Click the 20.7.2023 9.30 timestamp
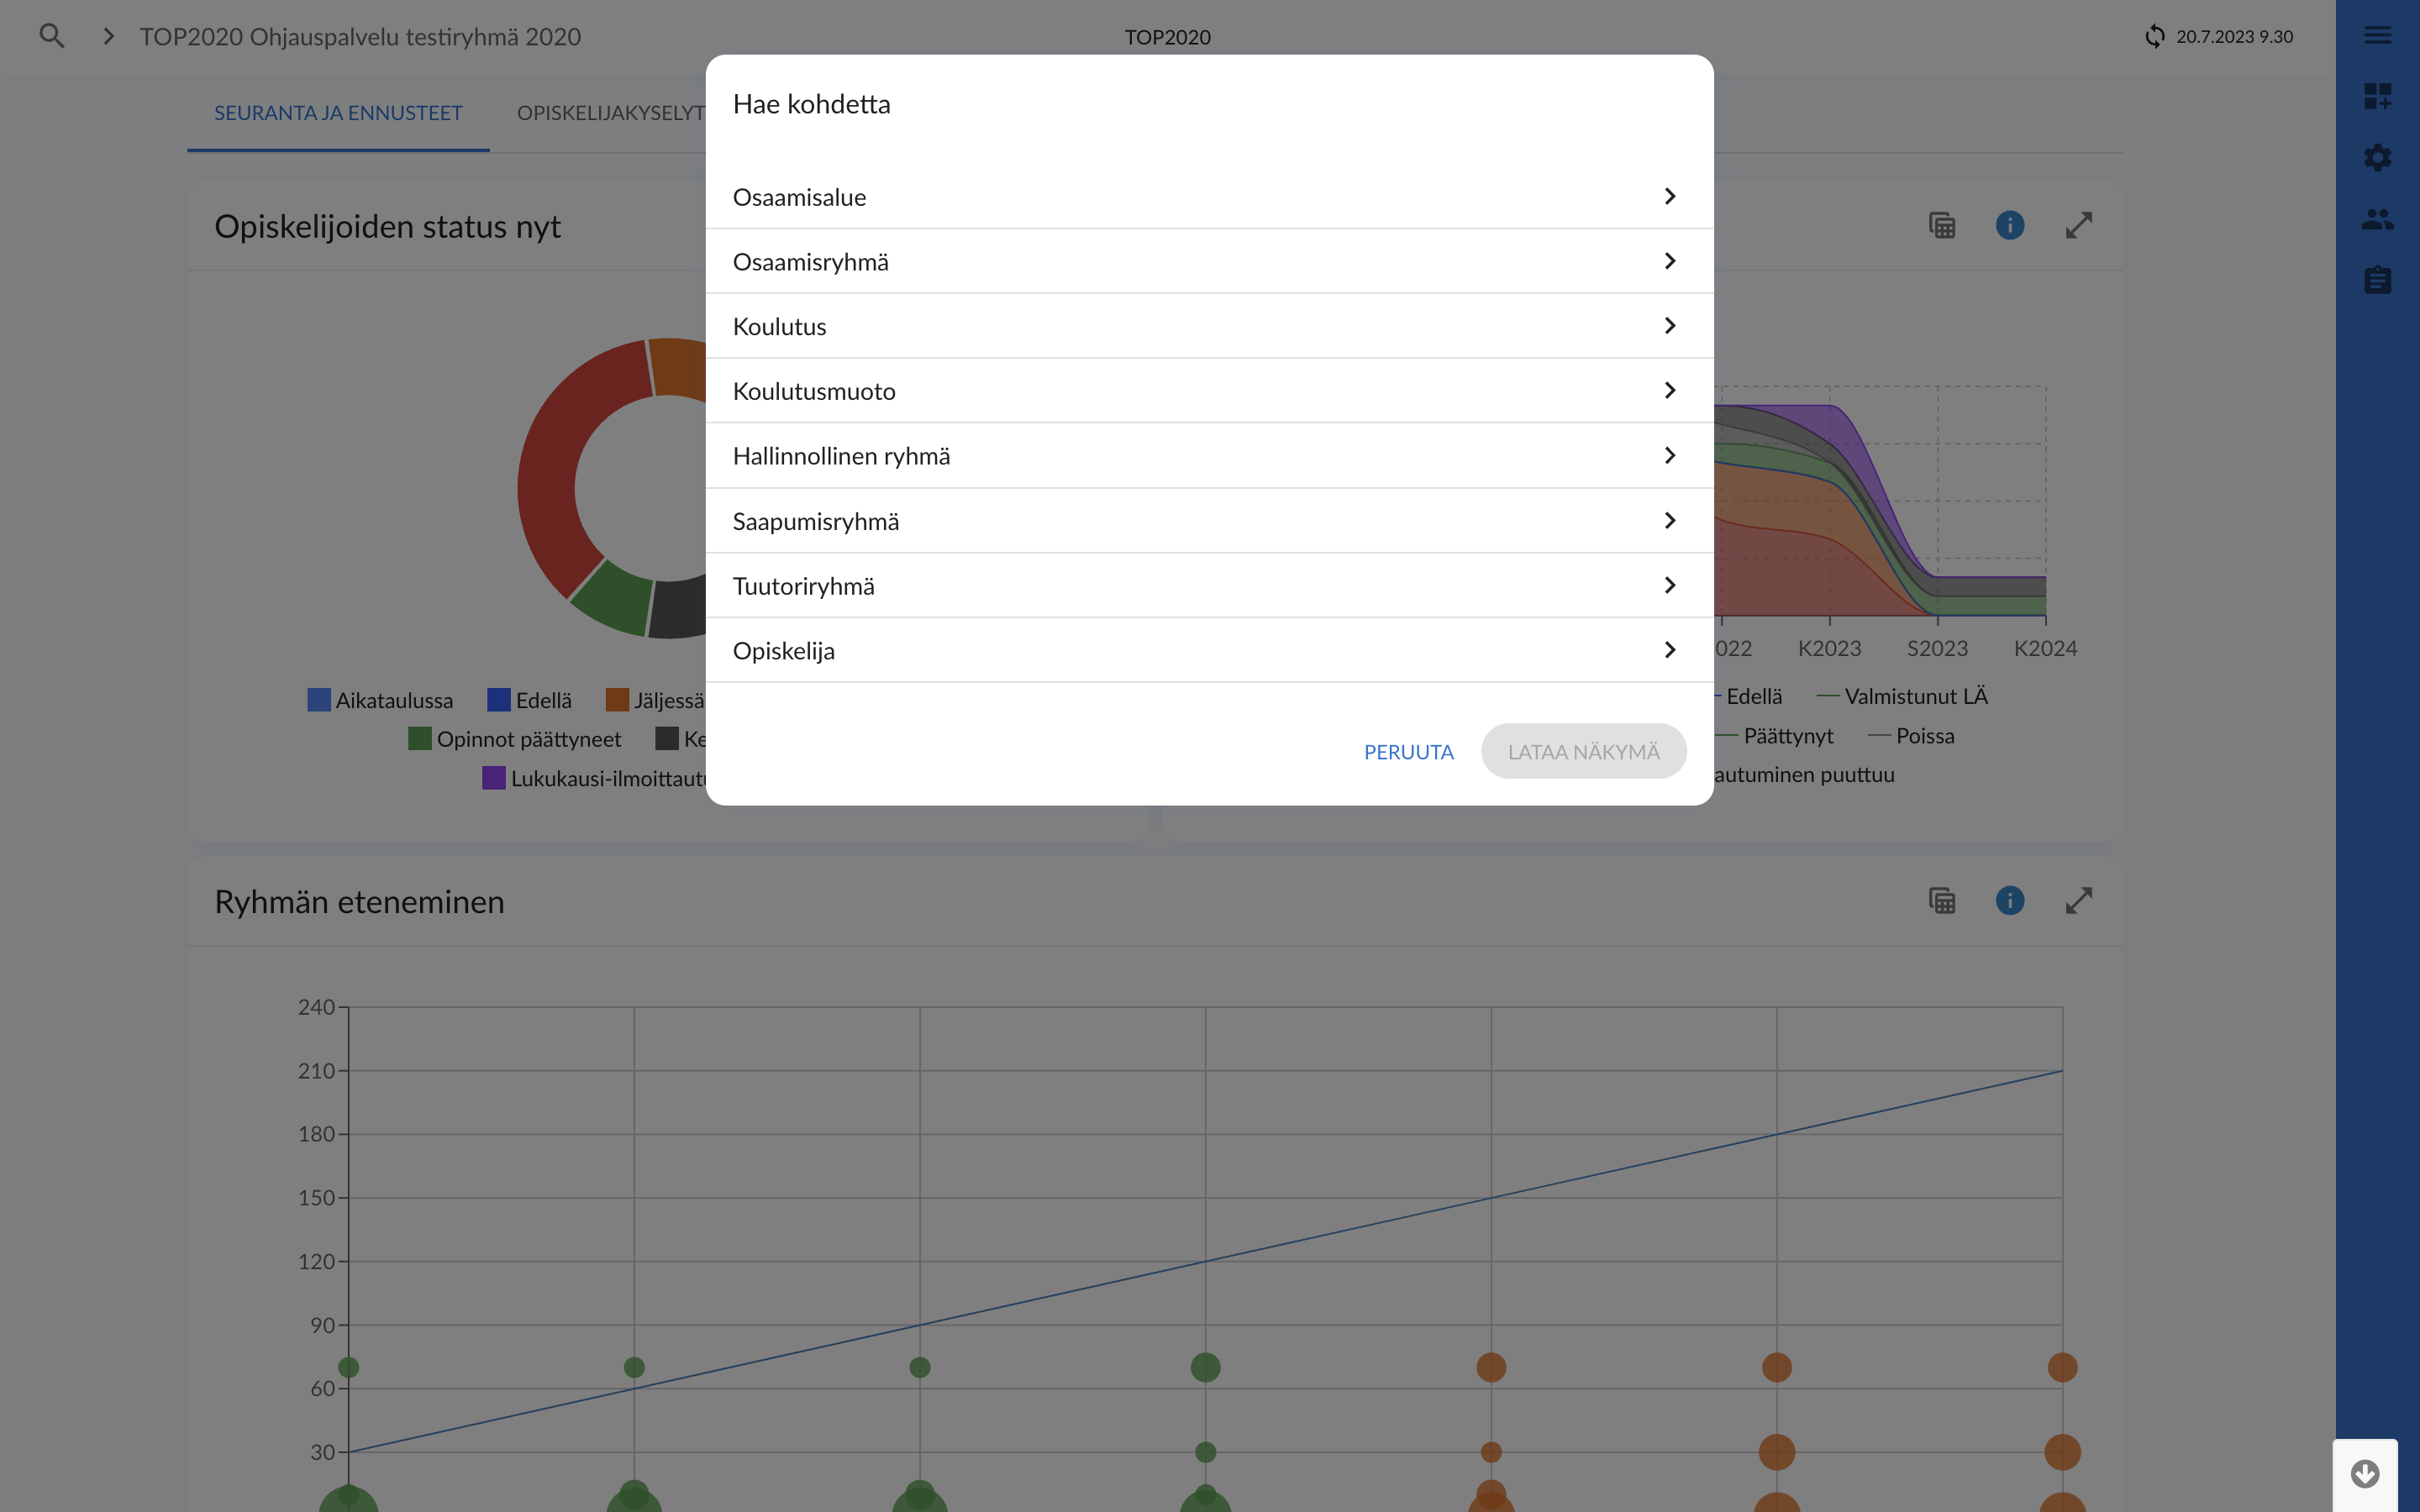 click(x=2234, y=37)
